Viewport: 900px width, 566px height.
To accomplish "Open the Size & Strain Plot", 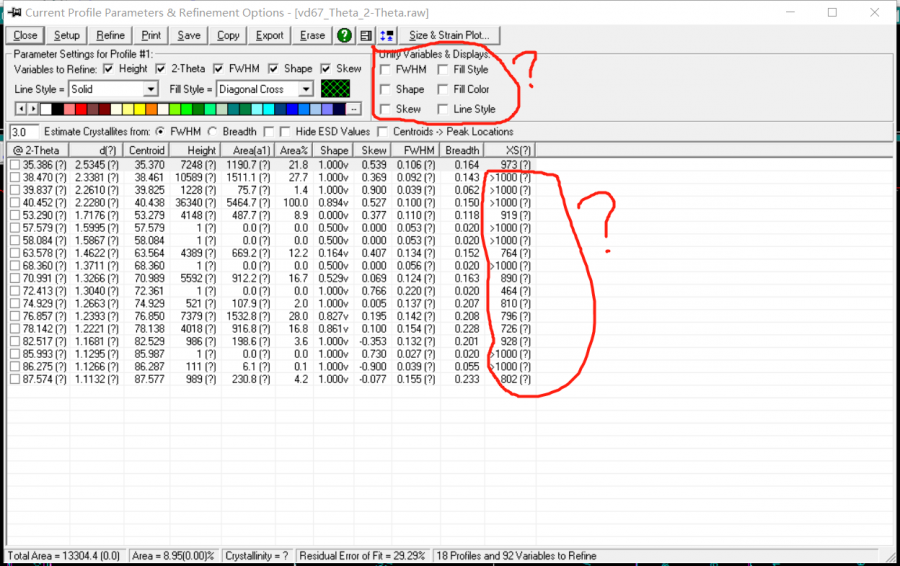I will coord(449,35).
